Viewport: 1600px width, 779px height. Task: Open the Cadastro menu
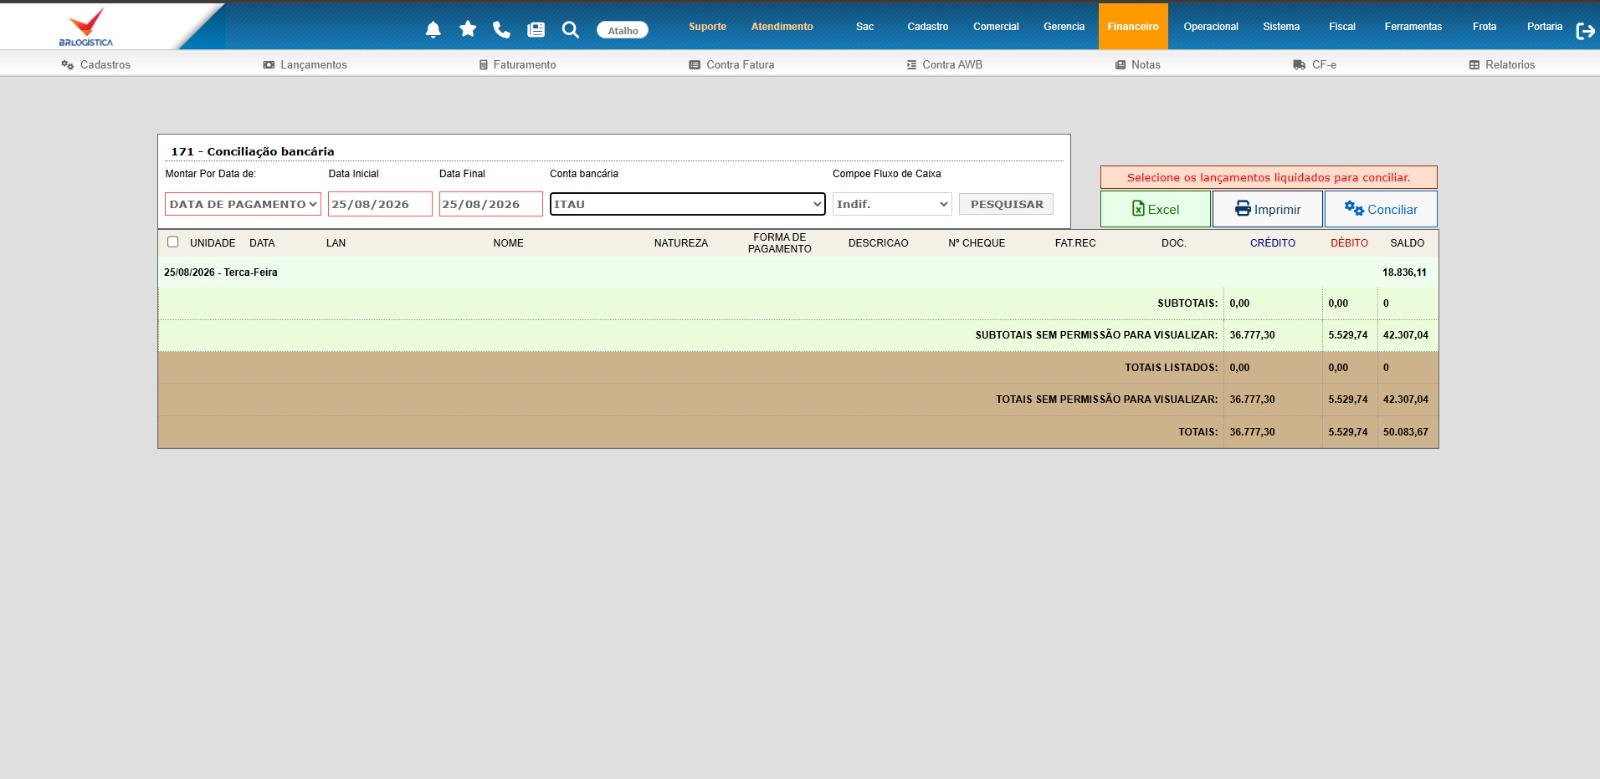pos(928,27)
